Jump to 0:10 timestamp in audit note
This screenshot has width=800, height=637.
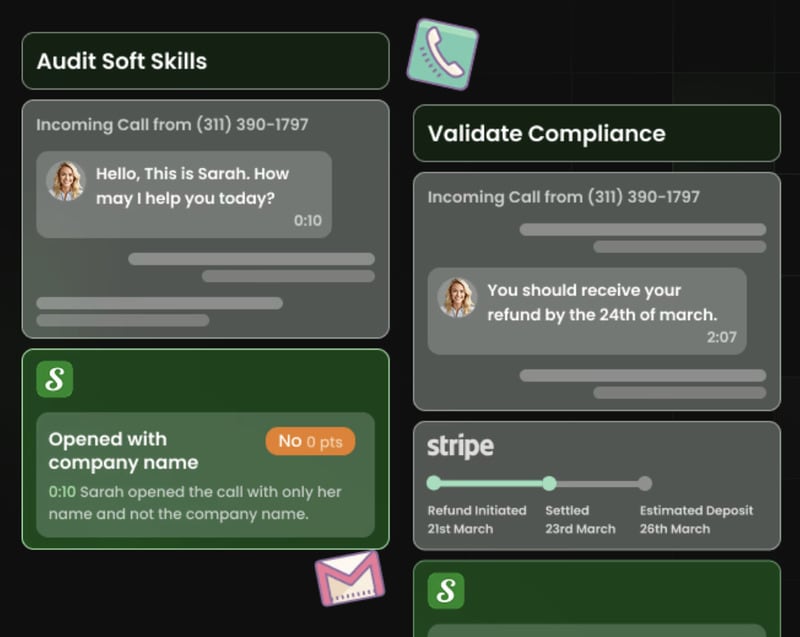(x=61, y=492)
